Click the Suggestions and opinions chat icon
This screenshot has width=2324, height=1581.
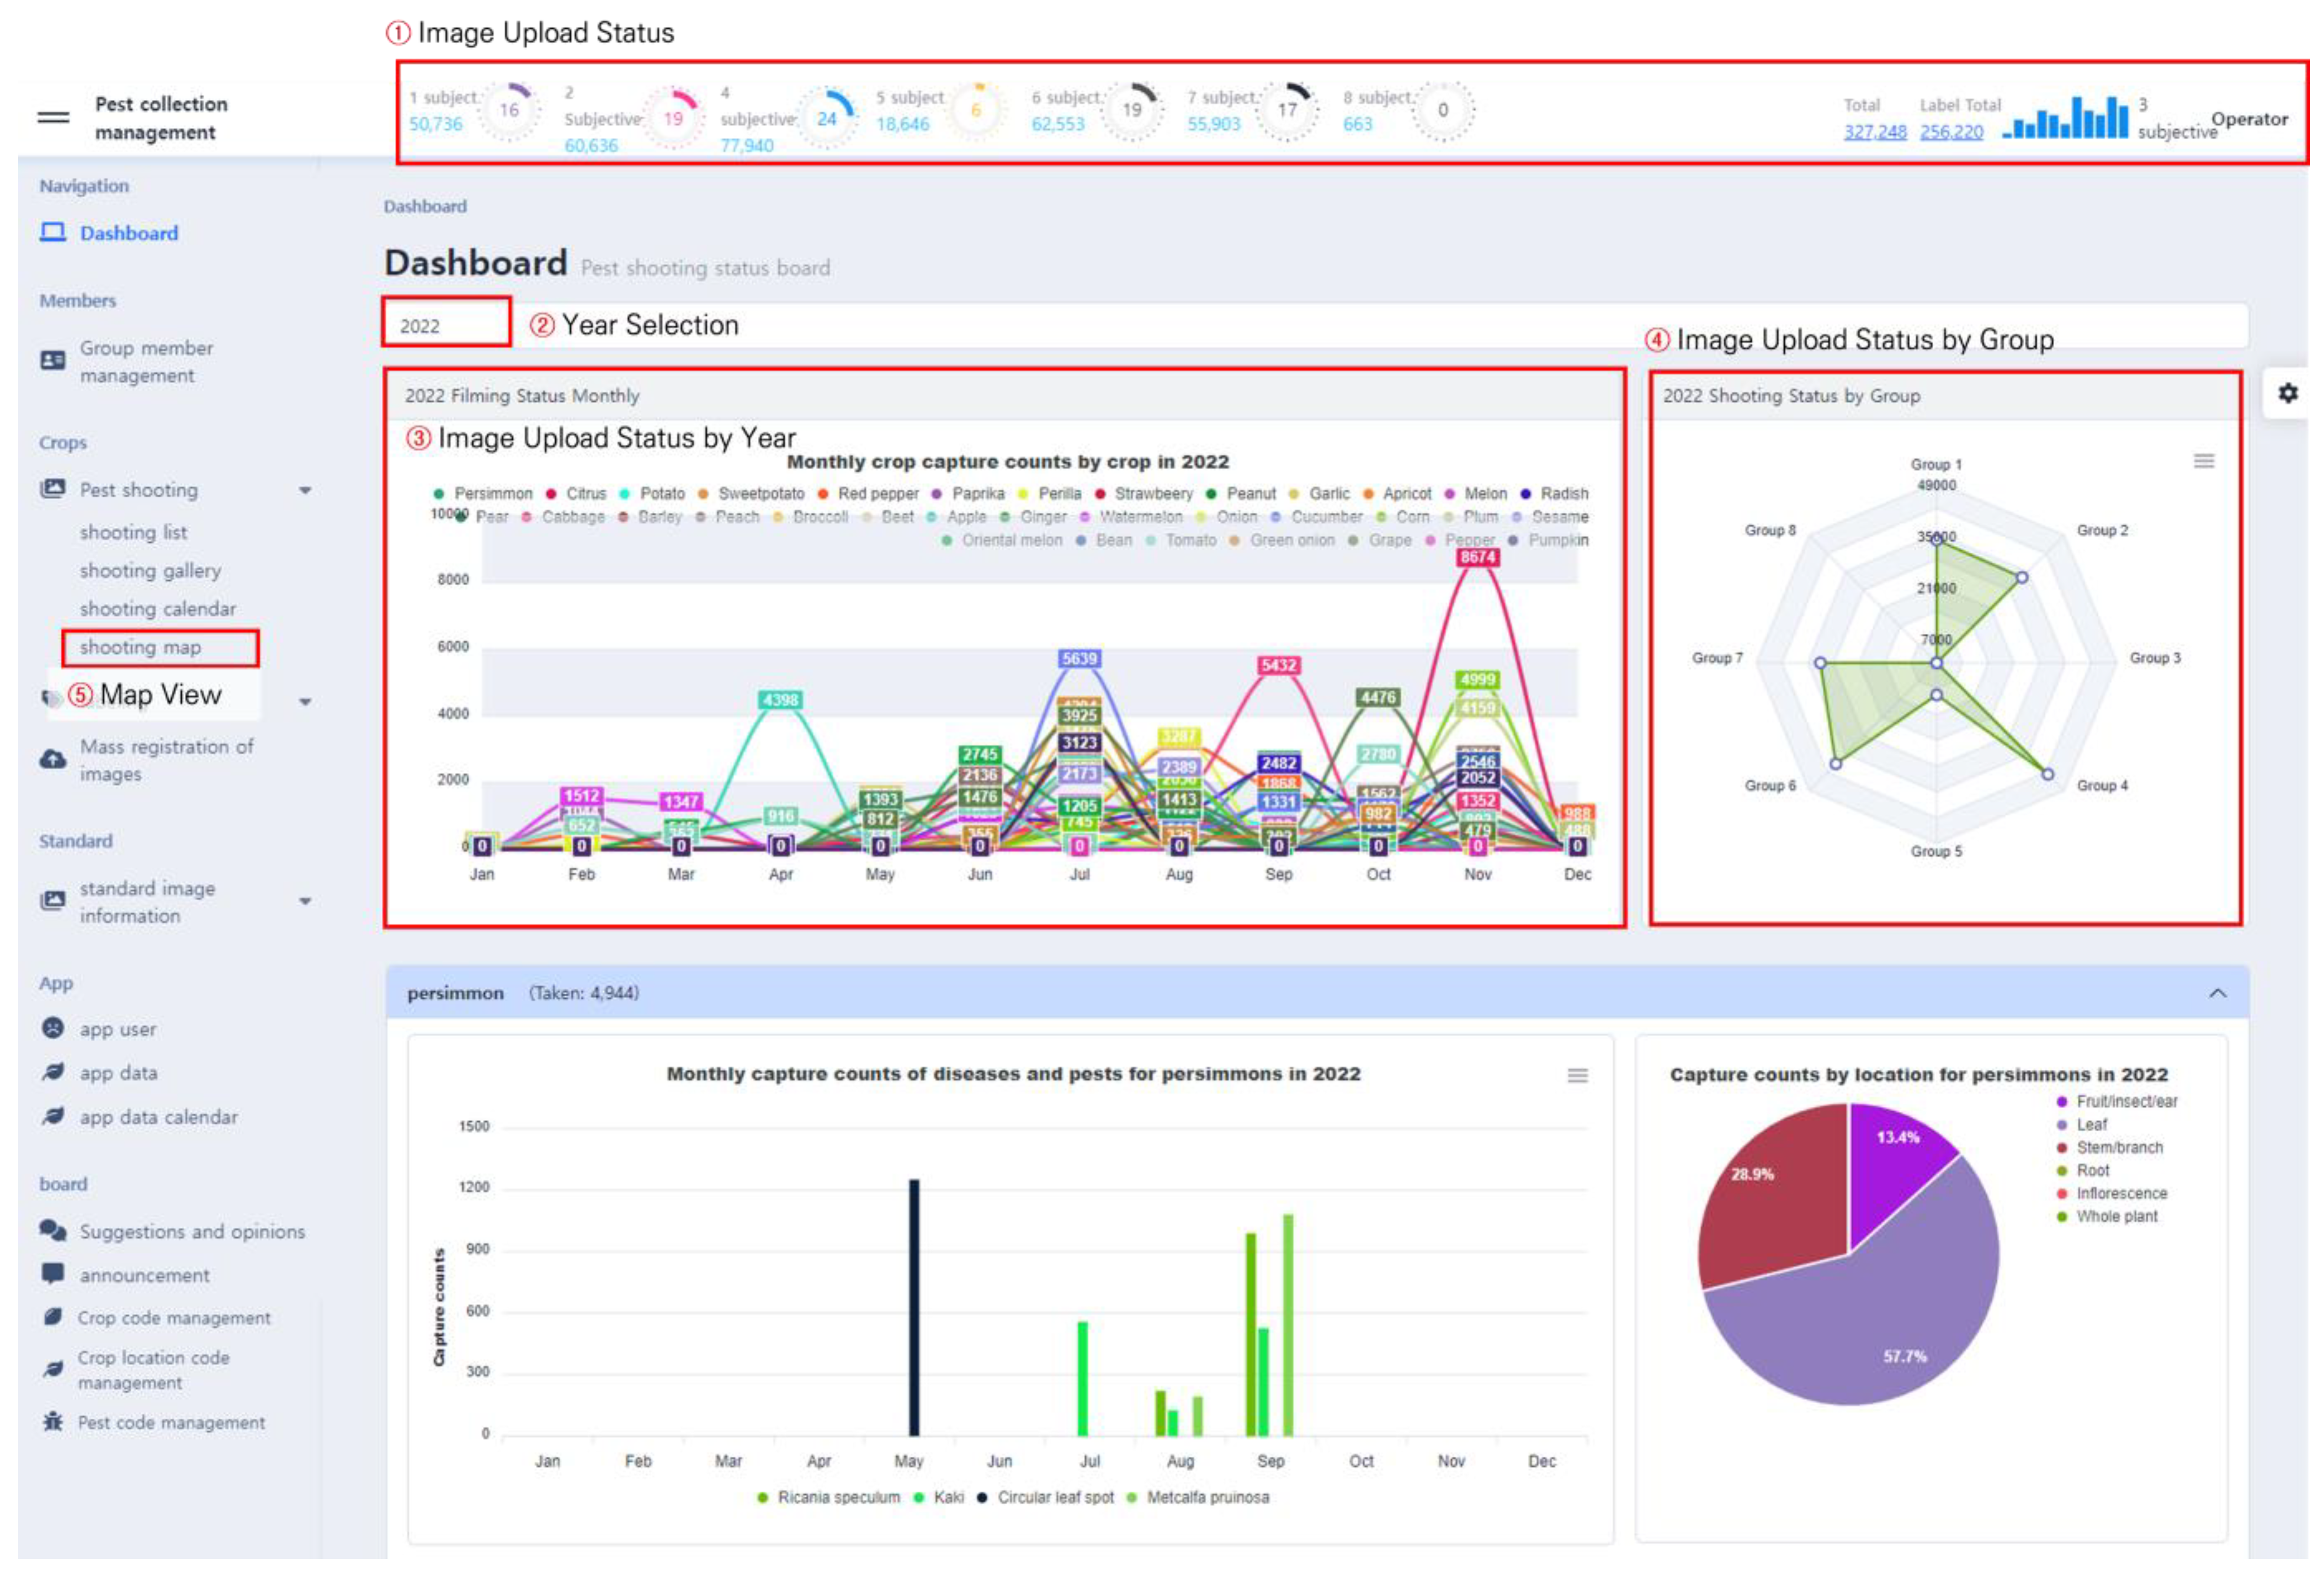coord(52,1230)
